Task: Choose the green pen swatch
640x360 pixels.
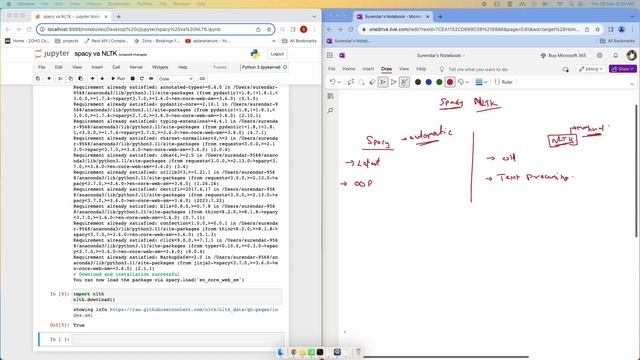Action: point(439,82)
